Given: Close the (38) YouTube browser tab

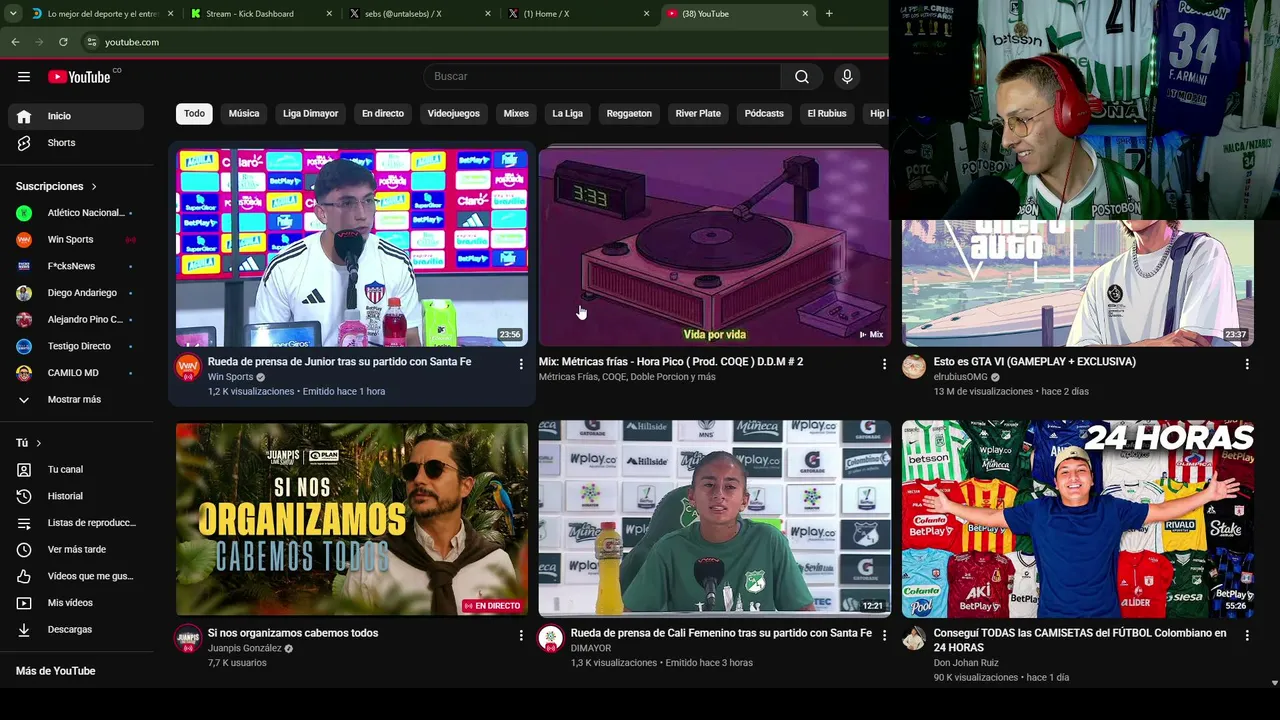Looking at the screenshot, I should (805, 14).
